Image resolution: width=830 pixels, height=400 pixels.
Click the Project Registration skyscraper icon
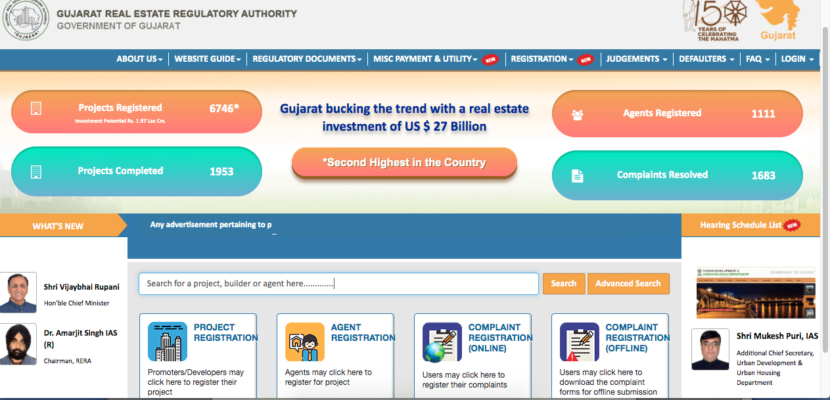167,342
